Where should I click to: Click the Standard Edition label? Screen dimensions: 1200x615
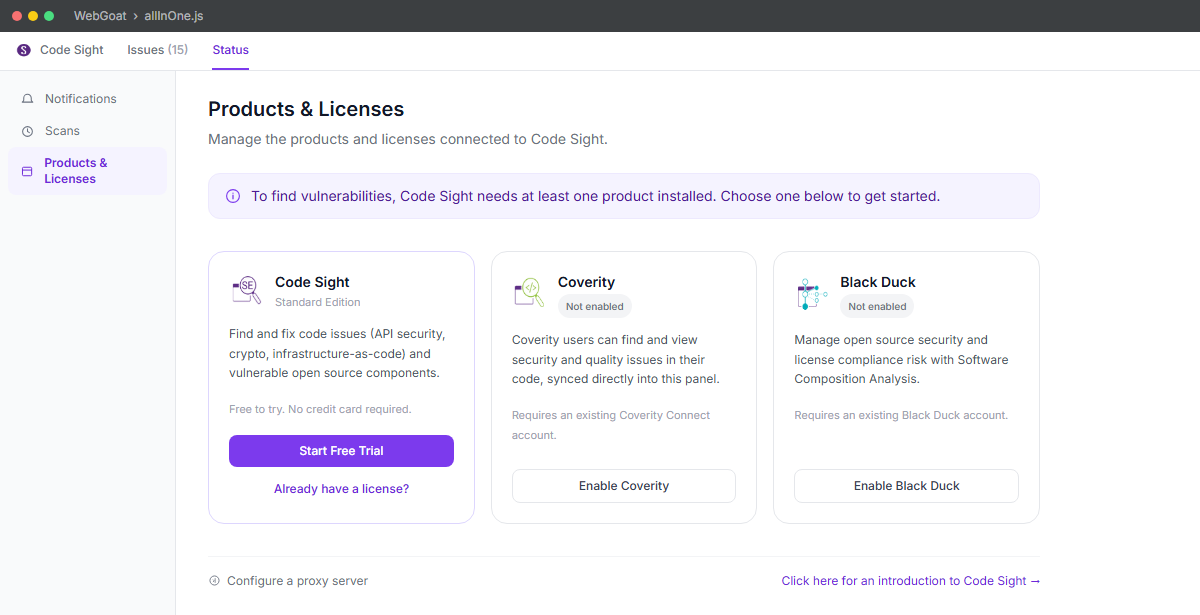click(x=318, y=302)
